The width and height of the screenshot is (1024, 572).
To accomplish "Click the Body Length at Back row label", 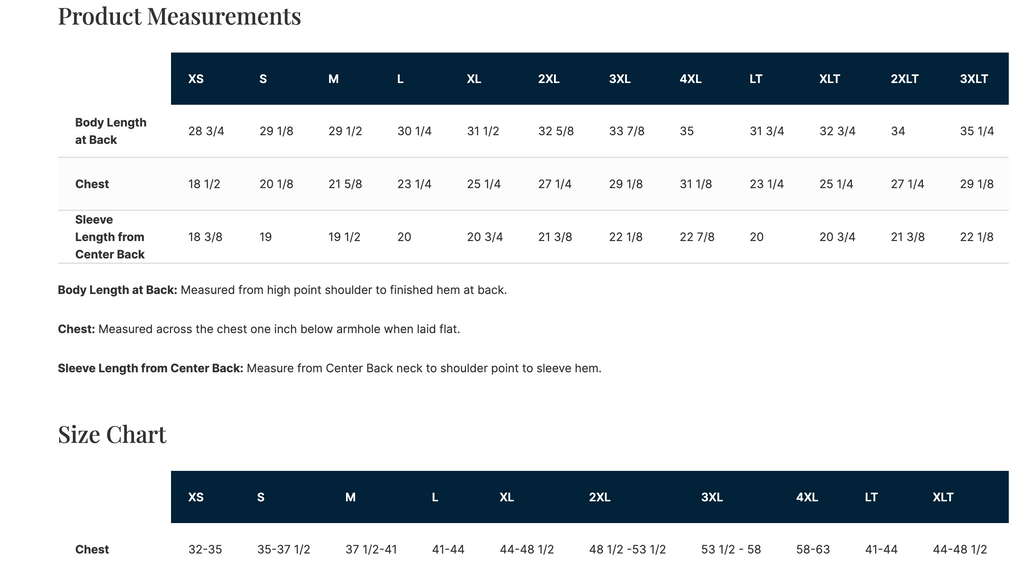I will tap(110, 131).
